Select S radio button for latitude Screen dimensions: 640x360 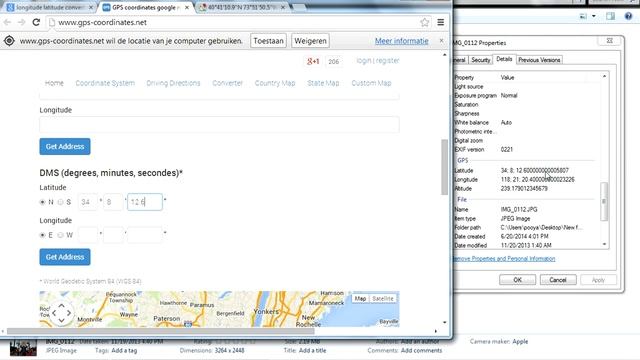pos(60,202)
